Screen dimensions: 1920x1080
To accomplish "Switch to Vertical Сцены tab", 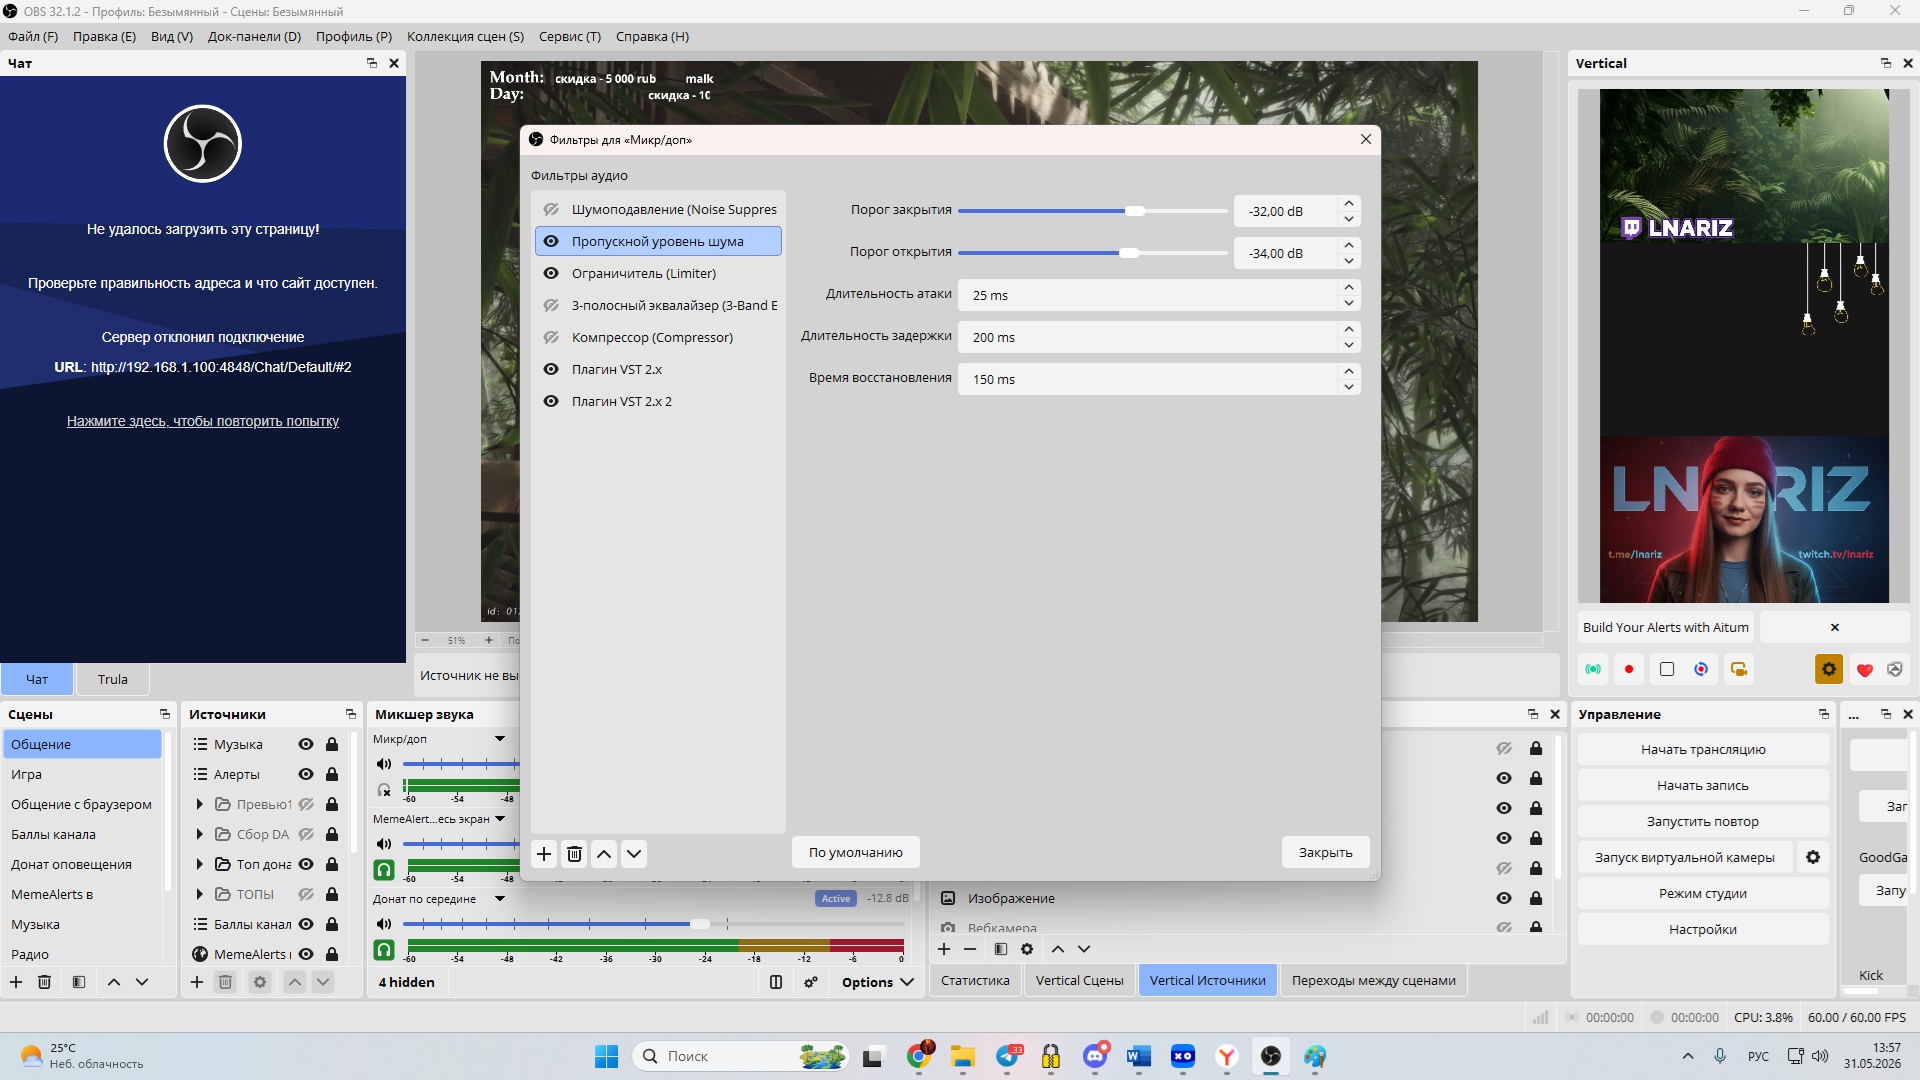I will pyautogui.click(x=1079, y=980).
